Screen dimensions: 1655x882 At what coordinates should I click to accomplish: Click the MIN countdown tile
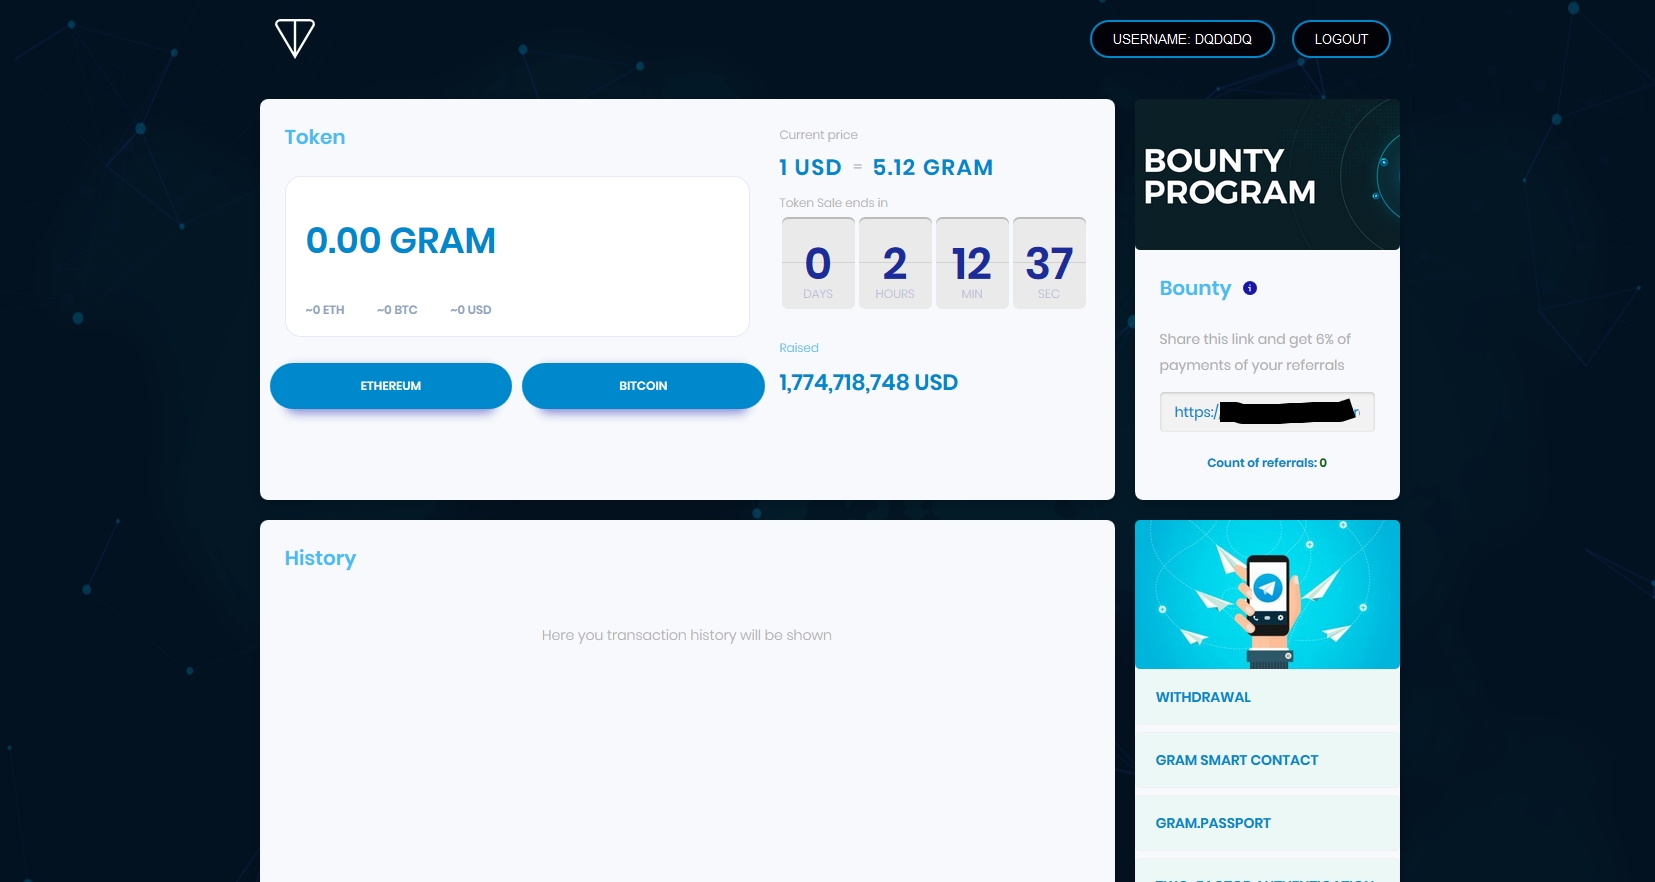tap(972, 263)
